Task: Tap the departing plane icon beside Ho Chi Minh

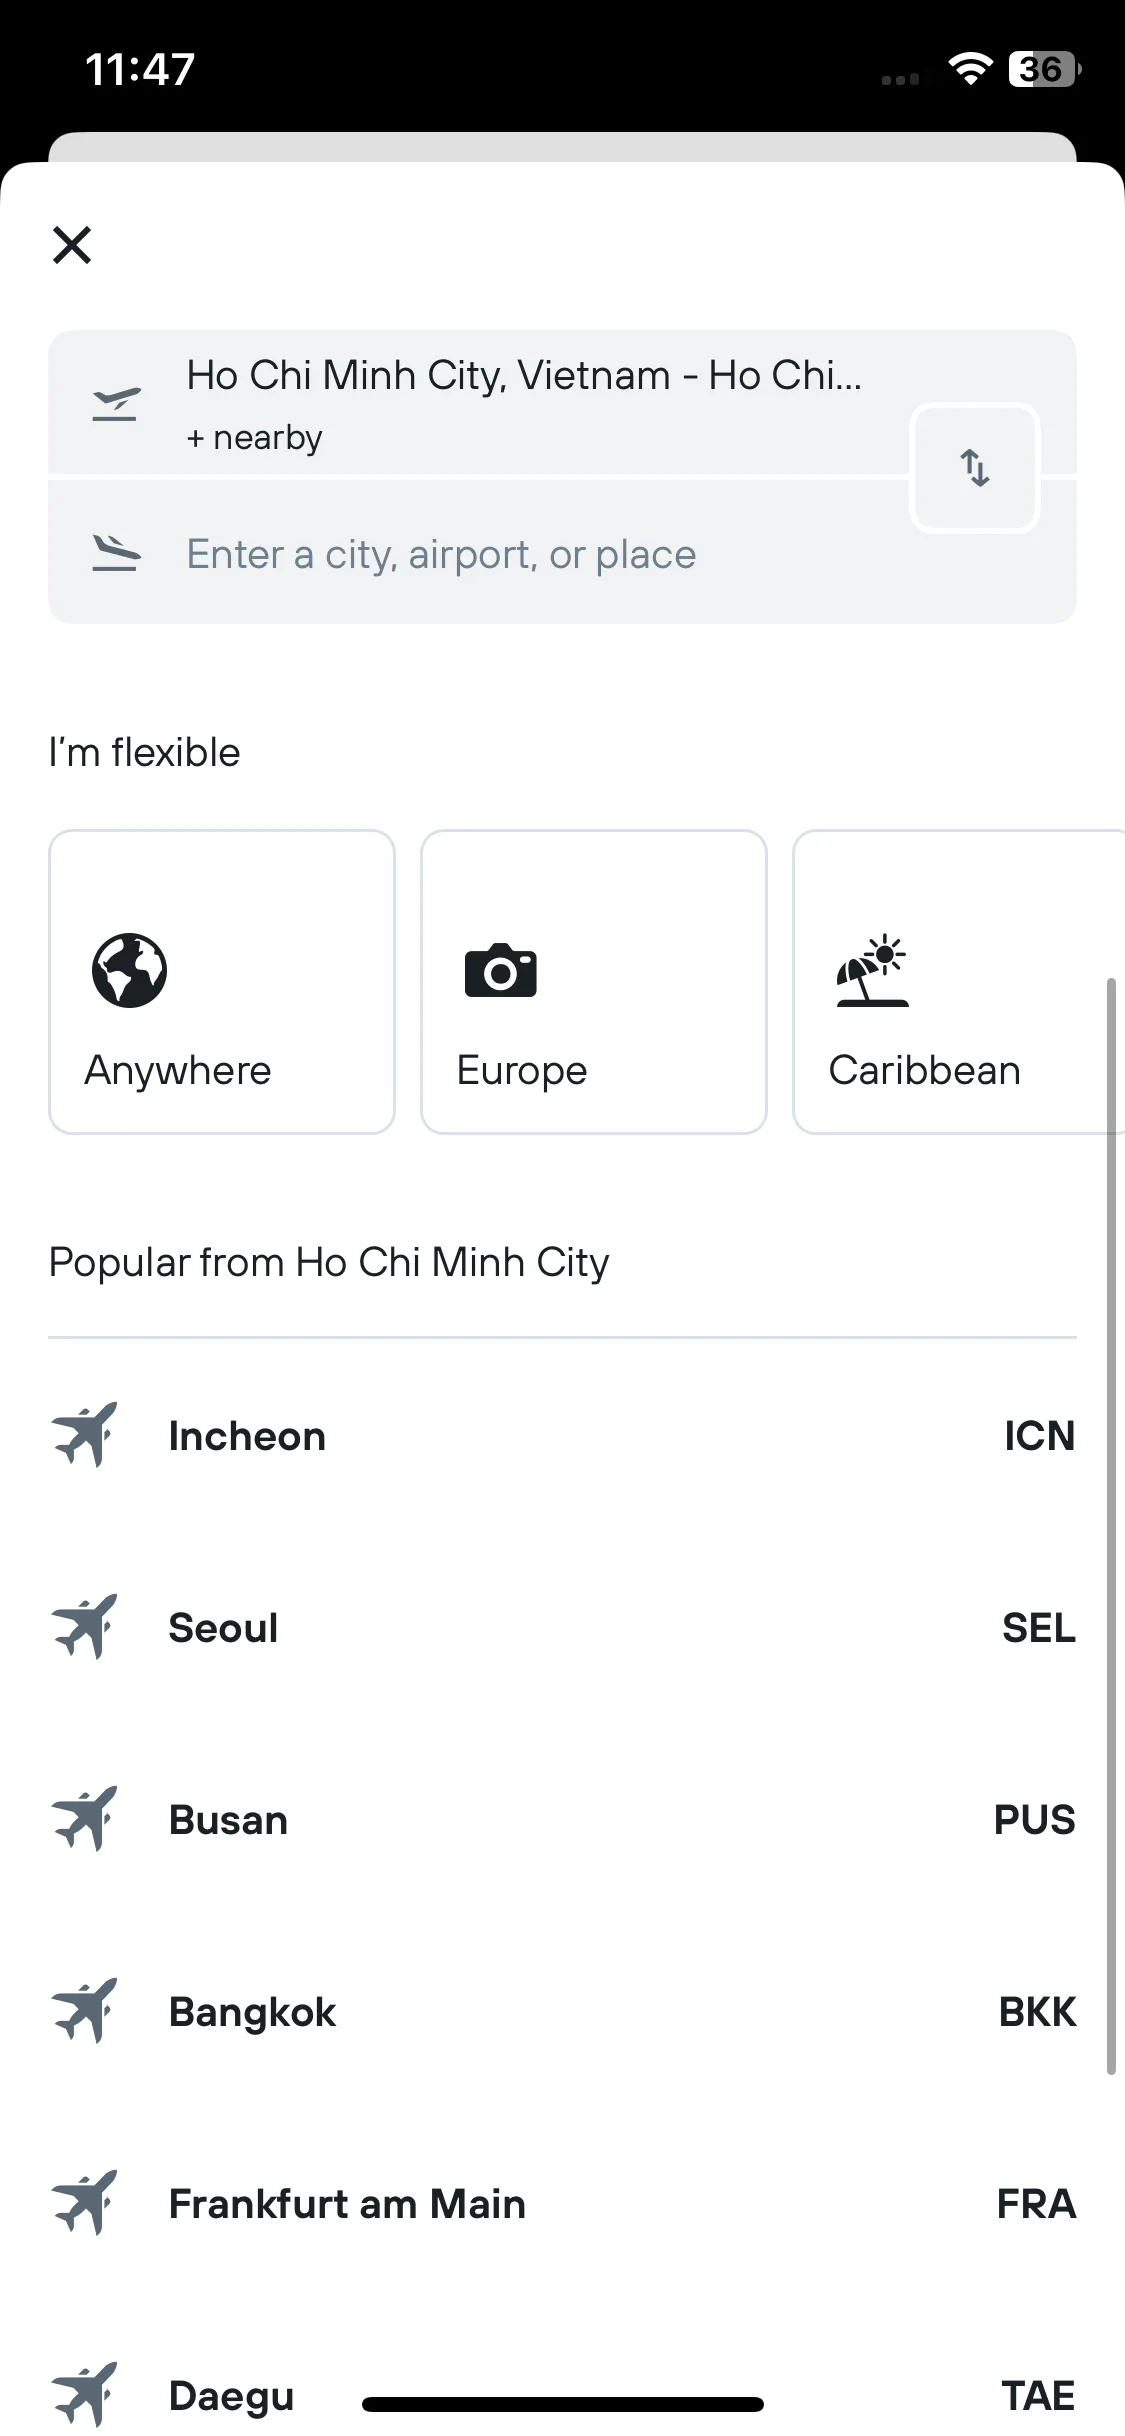Action: click(116, 405)
